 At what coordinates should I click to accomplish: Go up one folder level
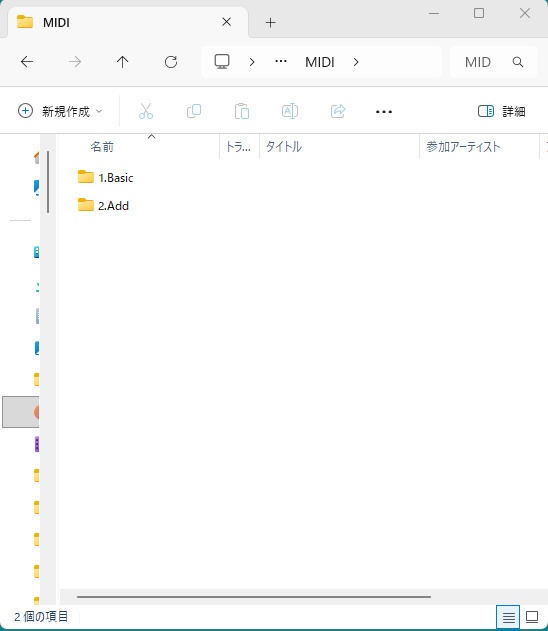coord(122,62)
